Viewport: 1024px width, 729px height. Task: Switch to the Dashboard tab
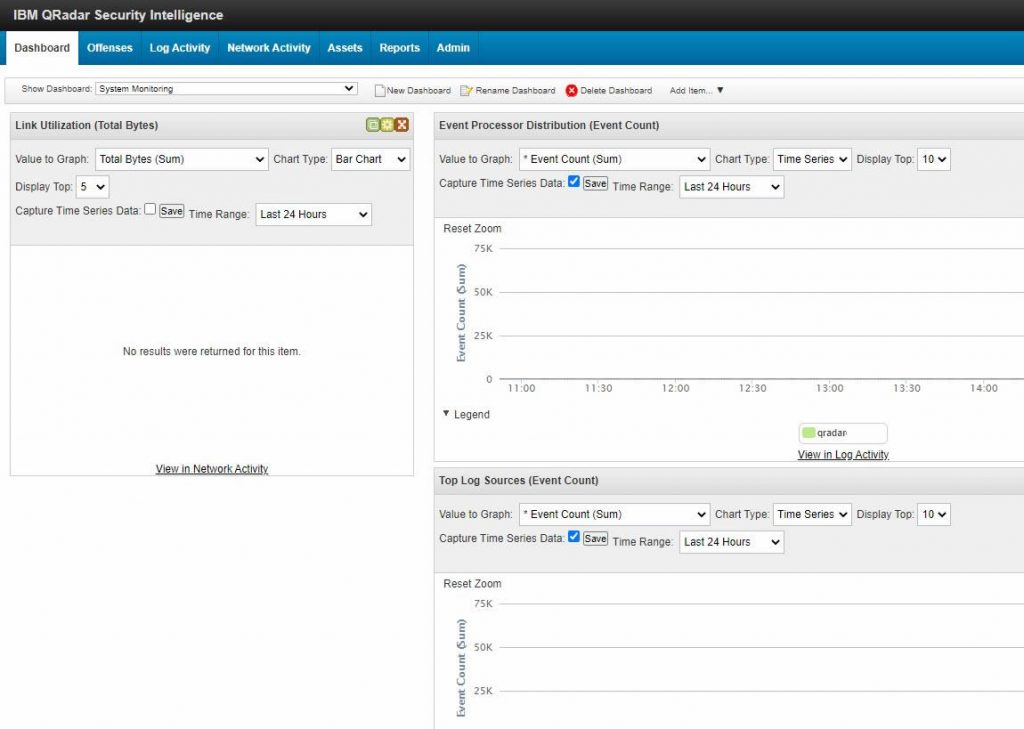(42, 48)
